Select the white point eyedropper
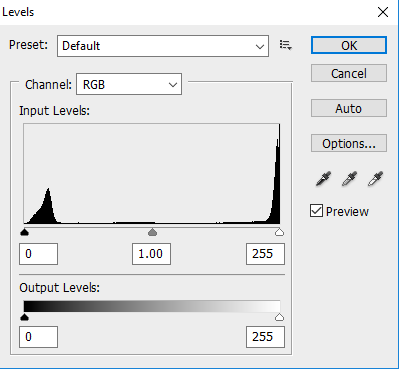Screen dimensions: 399x369 pos(375,179)
